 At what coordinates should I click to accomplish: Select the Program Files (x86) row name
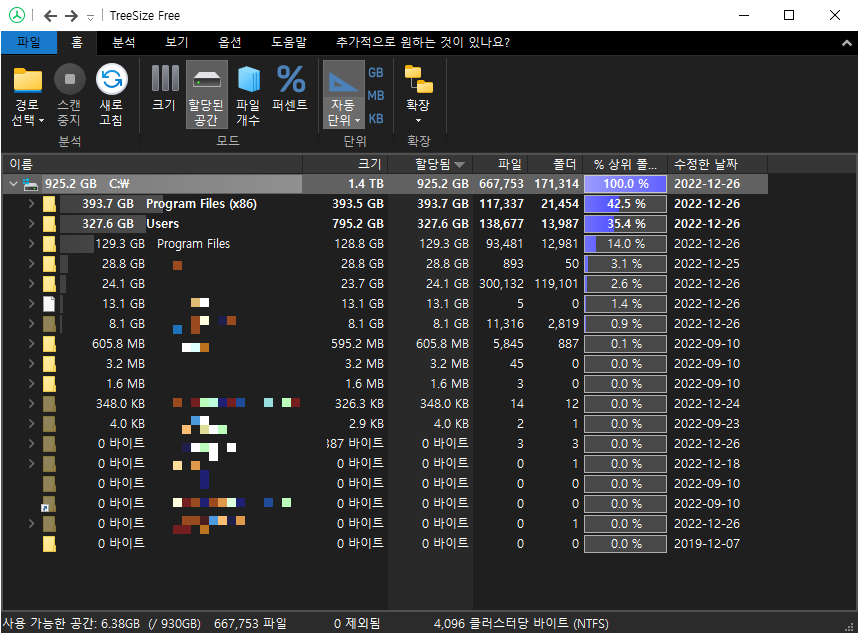tap(201, 204)
